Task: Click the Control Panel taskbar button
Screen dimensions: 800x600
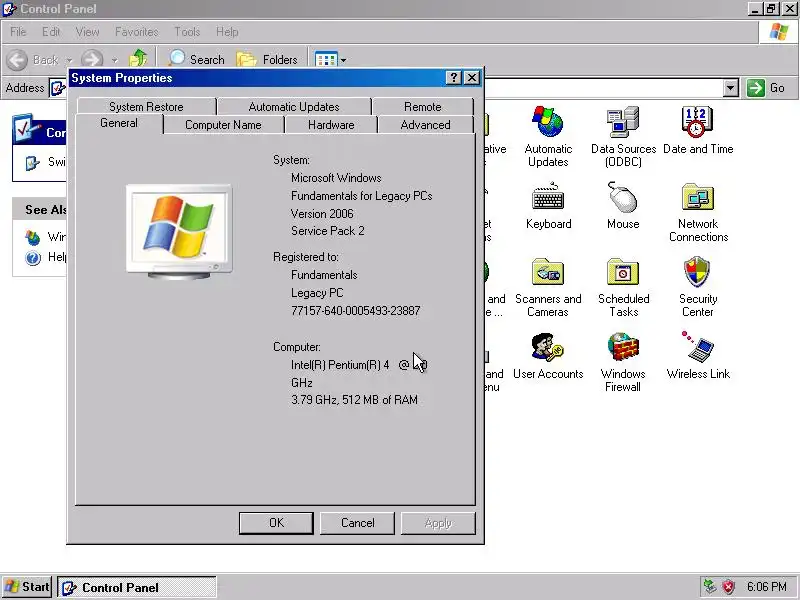Action: pos(137,587)
